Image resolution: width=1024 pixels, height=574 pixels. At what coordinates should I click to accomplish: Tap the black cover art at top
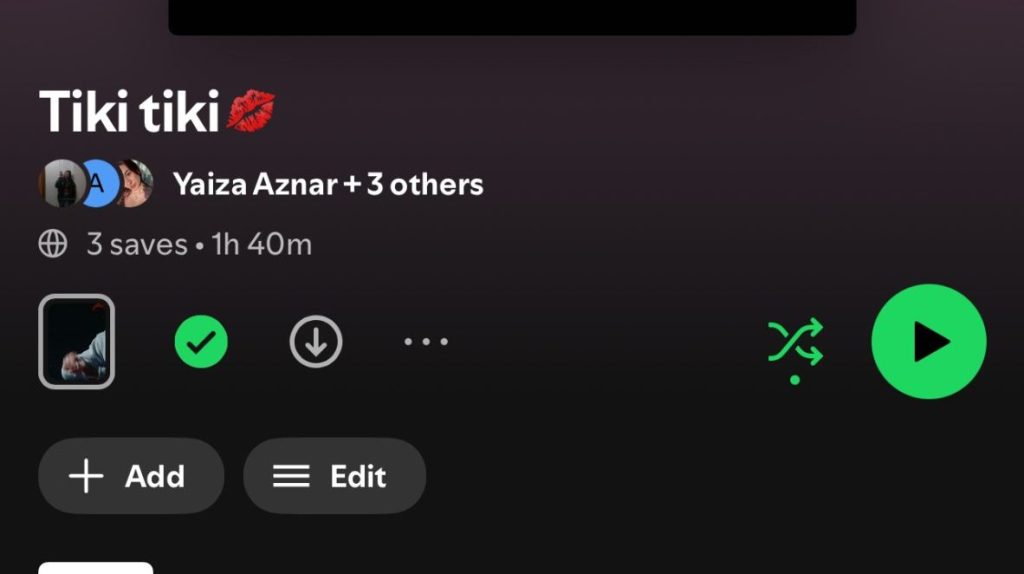pyautogui.click(x=512, y=17)
